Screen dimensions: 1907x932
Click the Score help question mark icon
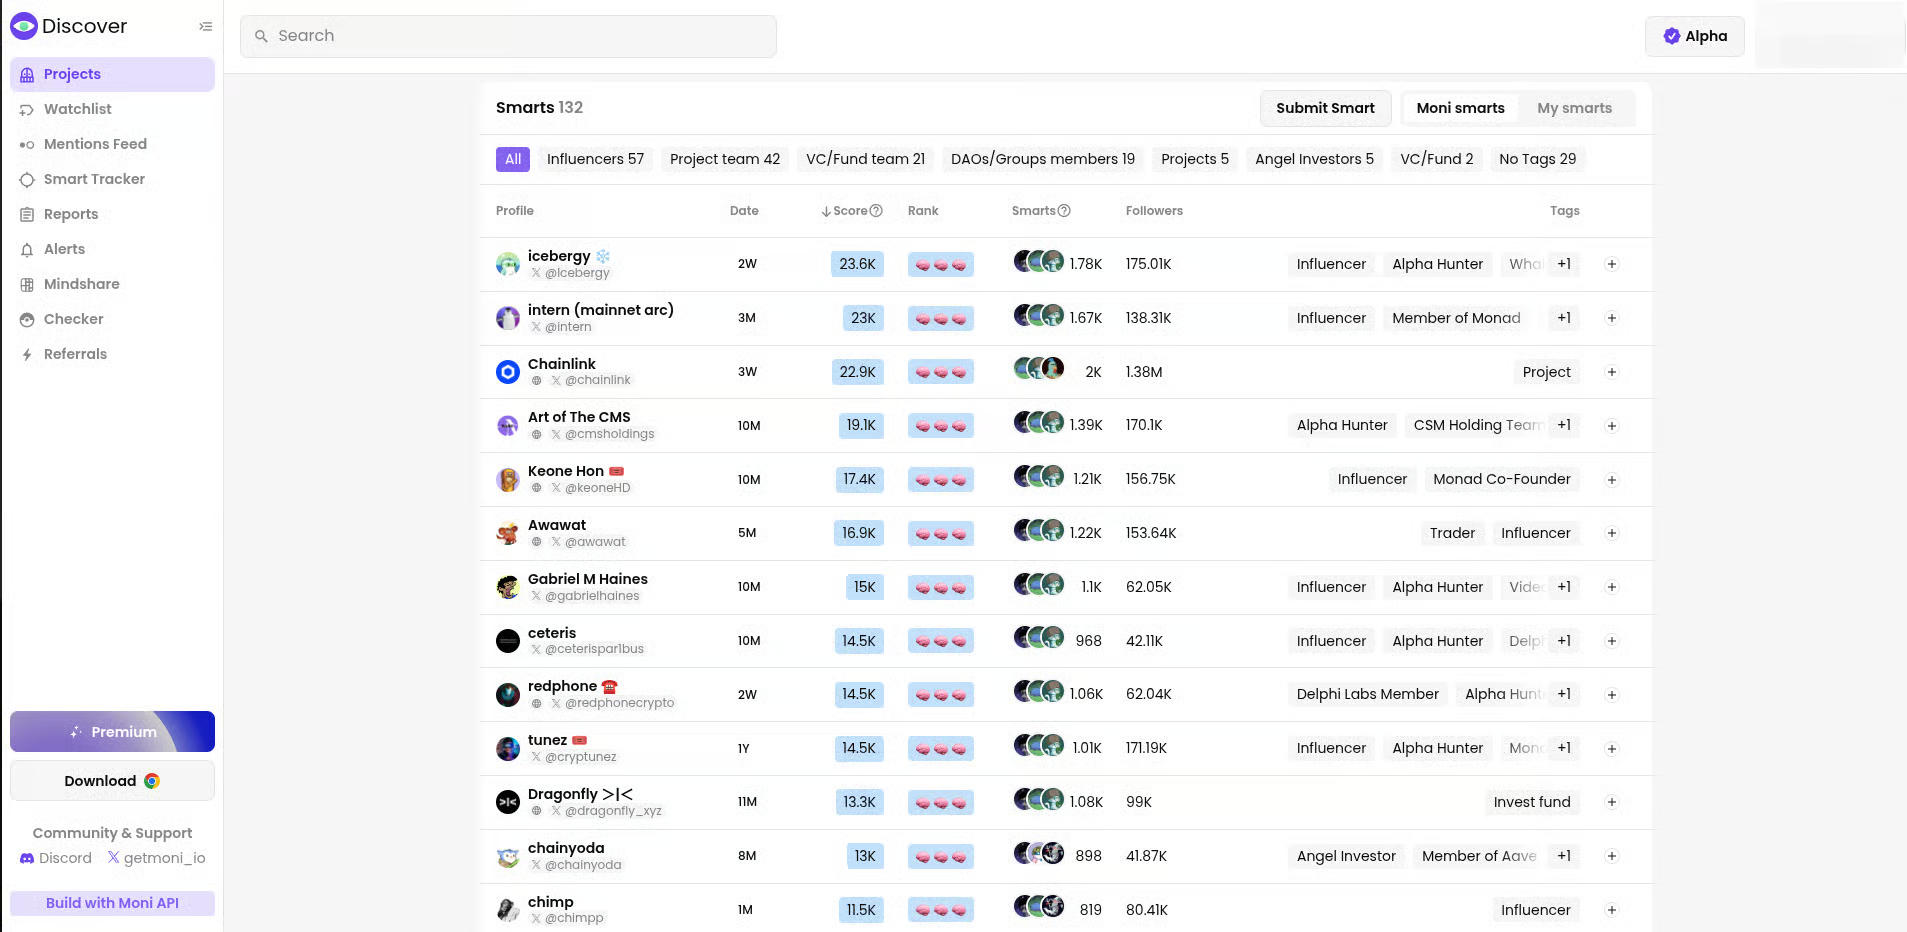[876, 211]
